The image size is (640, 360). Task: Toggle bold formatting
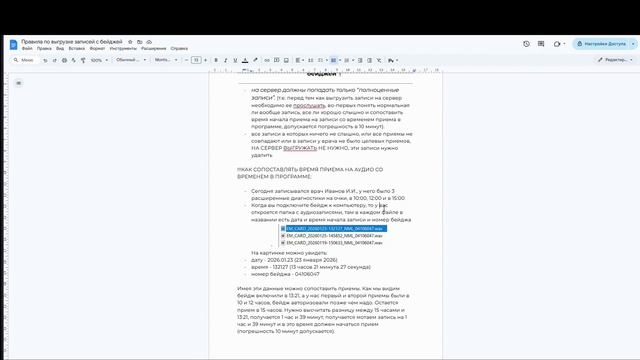[x=216, y=60]
